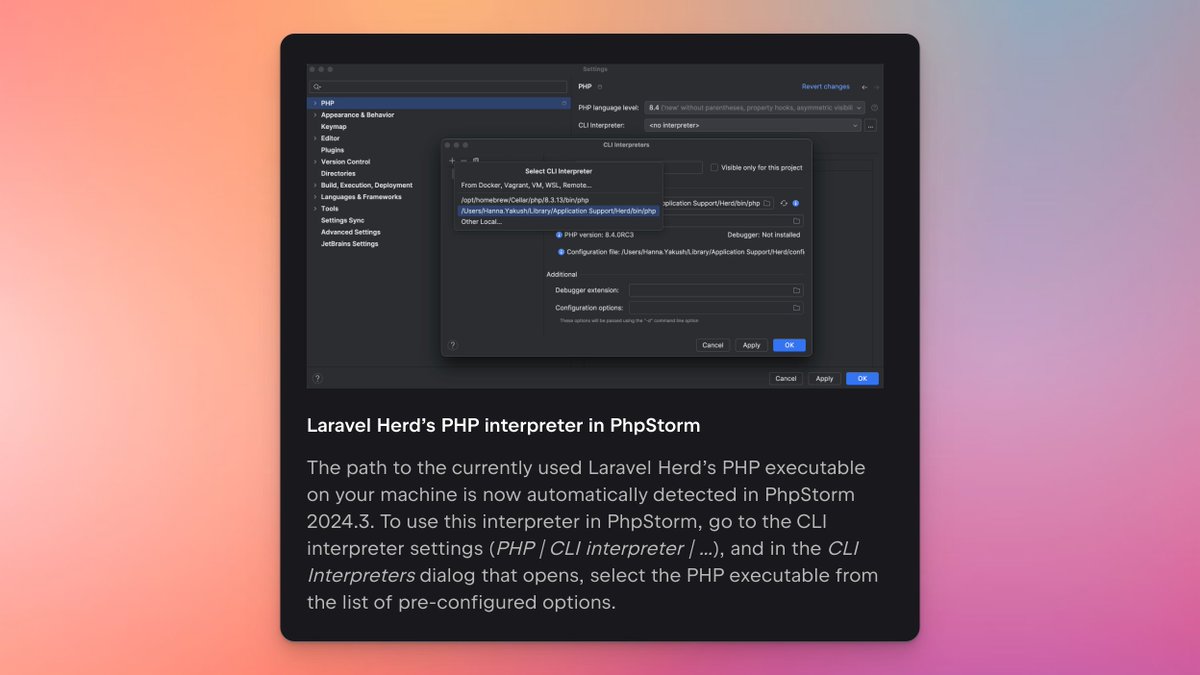The height and width of the screenshot is (675, 1200).
Task: Expand the Tools settings node
Action: (315, 209)
